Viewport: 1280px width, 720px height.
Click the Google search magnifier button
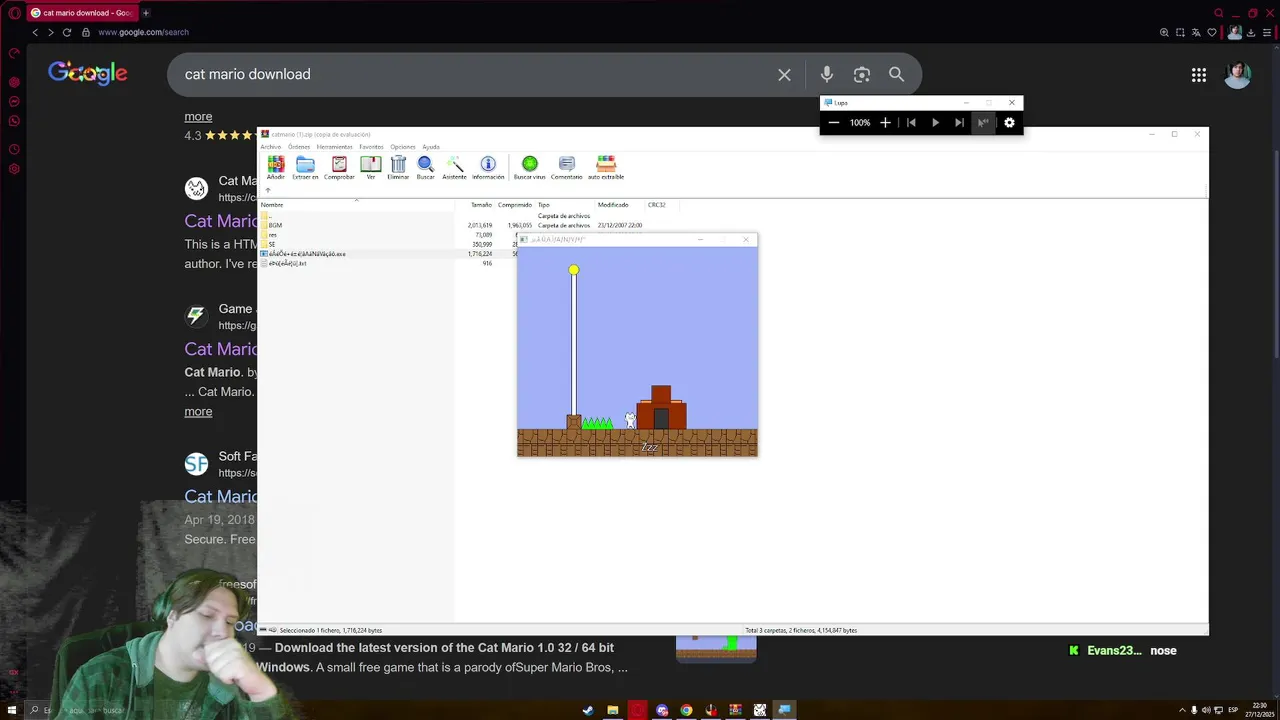(x=896, y=75)
